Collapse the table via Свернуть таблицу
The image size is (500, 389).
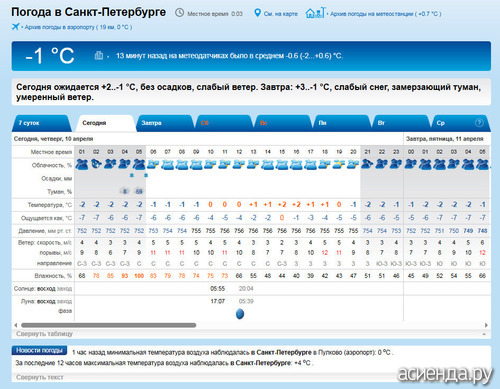(x=44, y=334)
